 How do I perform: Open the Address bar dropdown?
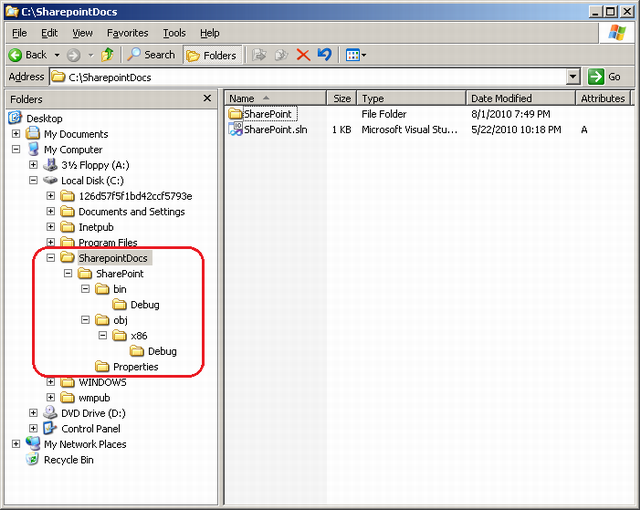click(573, 77)
